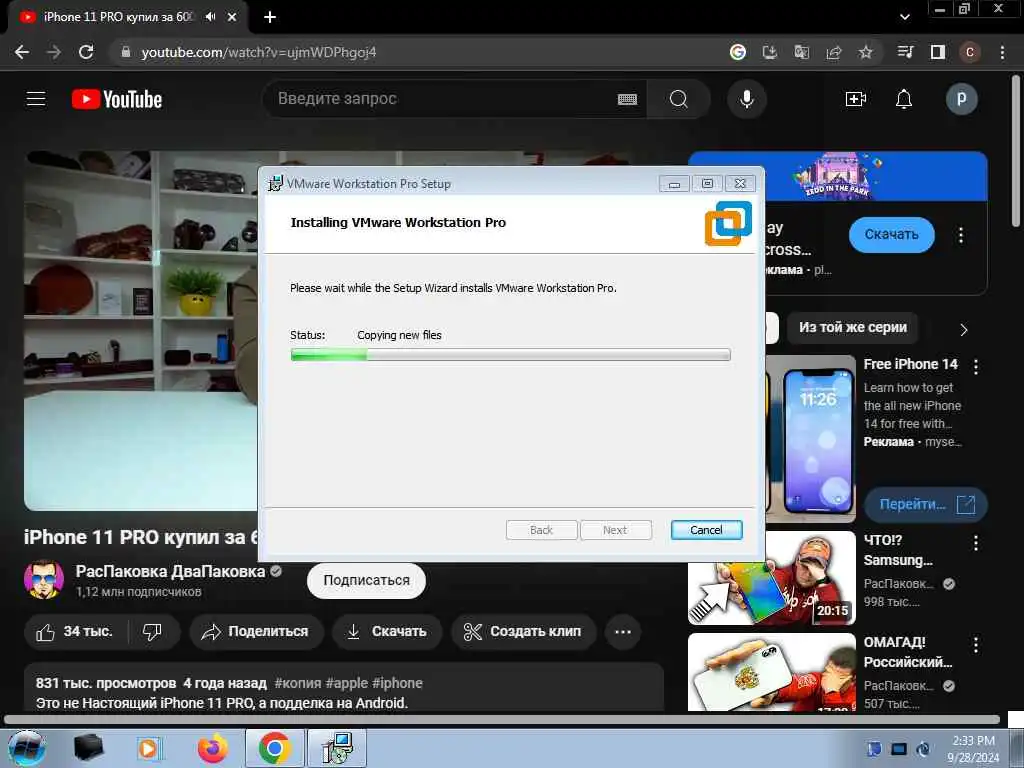The width and height of the screenshot is (1024, 768).
Task: Open a new Chrome tab
Action: tap(270, 17)
